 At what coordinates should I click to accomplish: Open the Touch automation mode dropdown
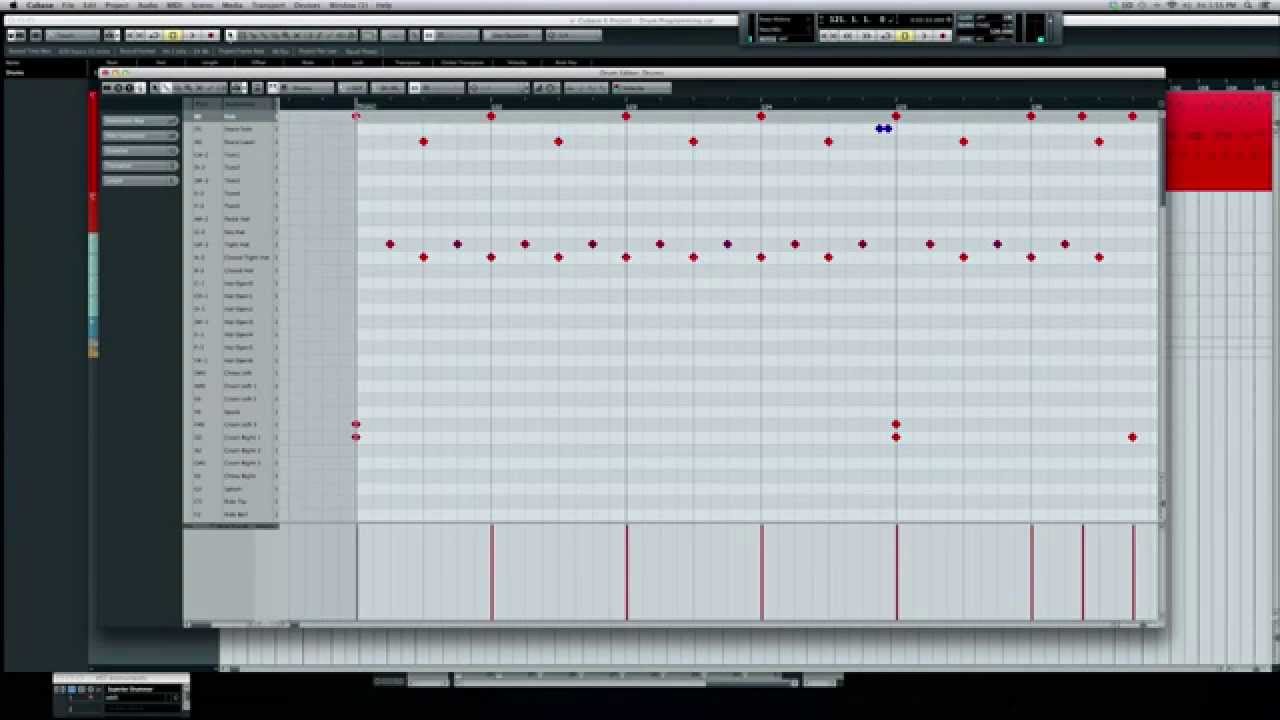[72, 35]
